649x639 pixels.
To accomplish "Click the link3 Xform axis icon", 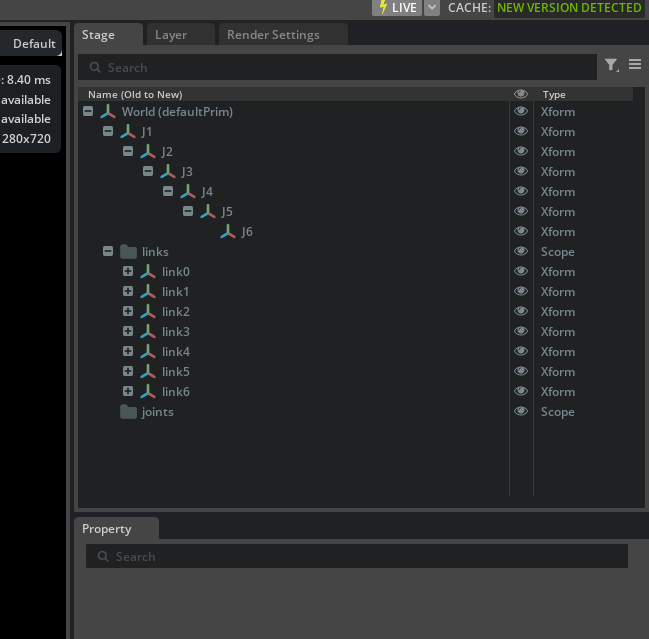I will (148, 332).
